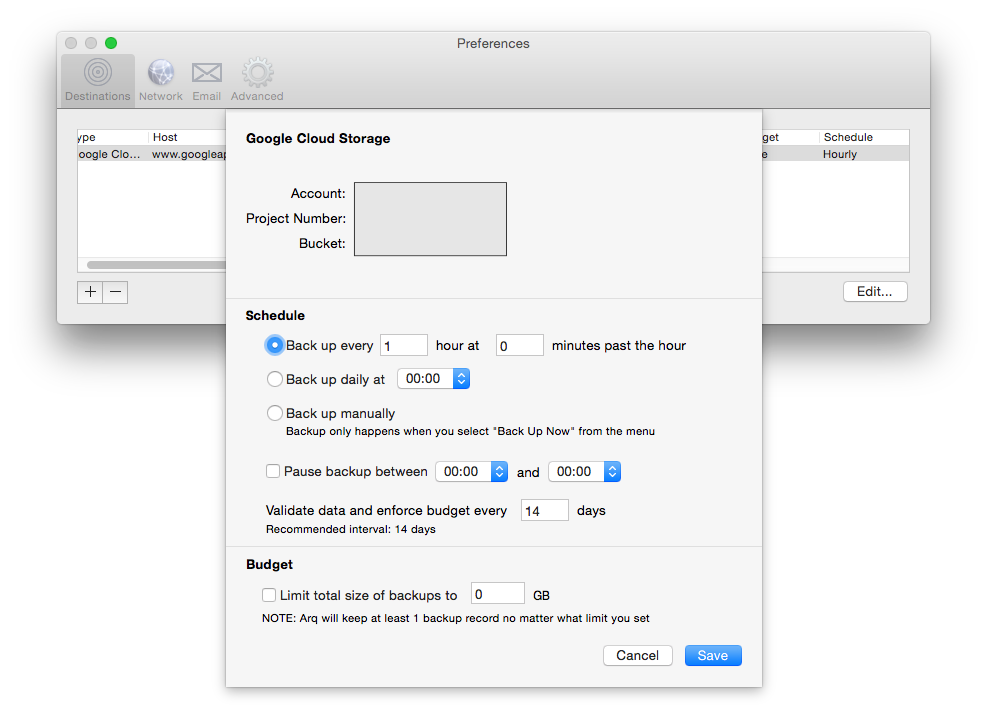
Task: Open the Email preferences pane
Action: coord(207,80)
